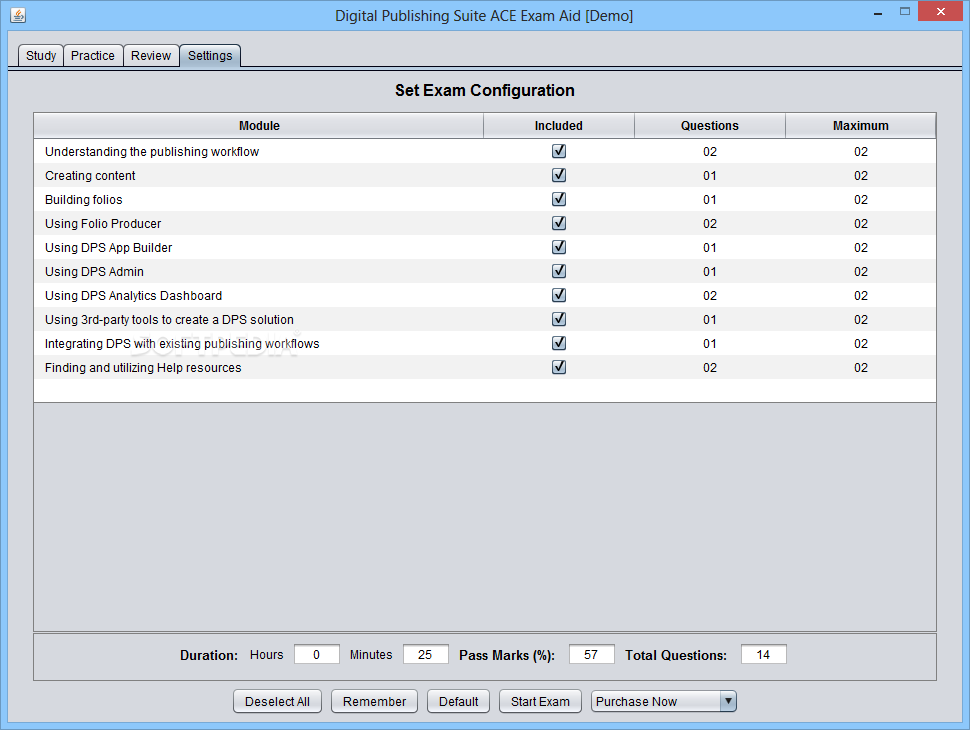Click the Deselect All button
Image resolution: width=970 pixels, height=730 pixels.
(x=277, y=702)
